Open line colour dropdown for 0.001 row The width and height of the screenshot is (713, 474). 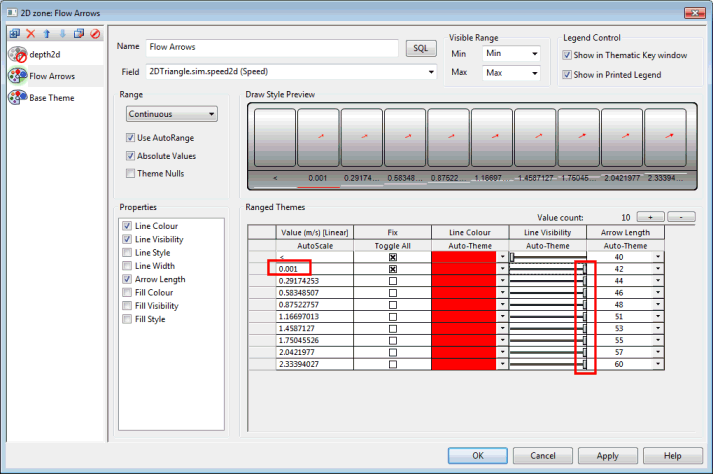[x=502, y=269]
